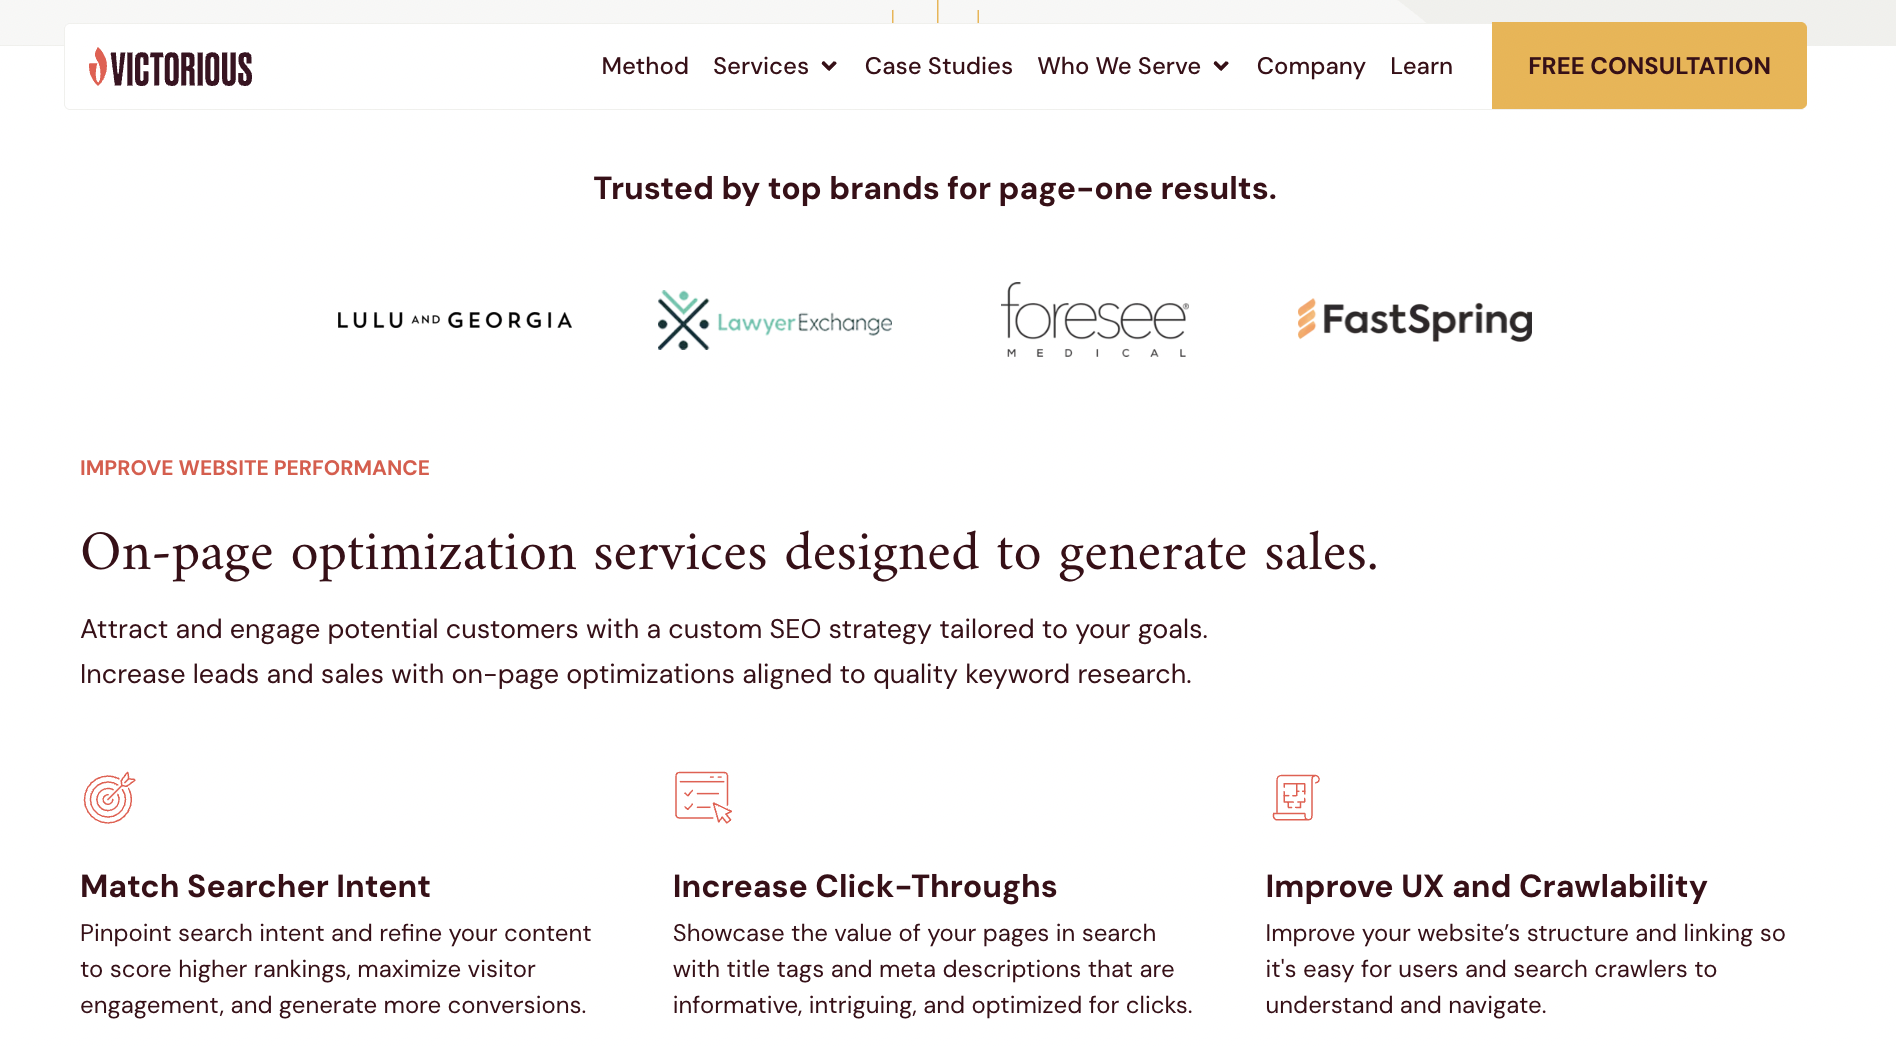The height and width of the screenshot is (1046, 1896).
Task: Go to the Method page
Action: [645, 66]
